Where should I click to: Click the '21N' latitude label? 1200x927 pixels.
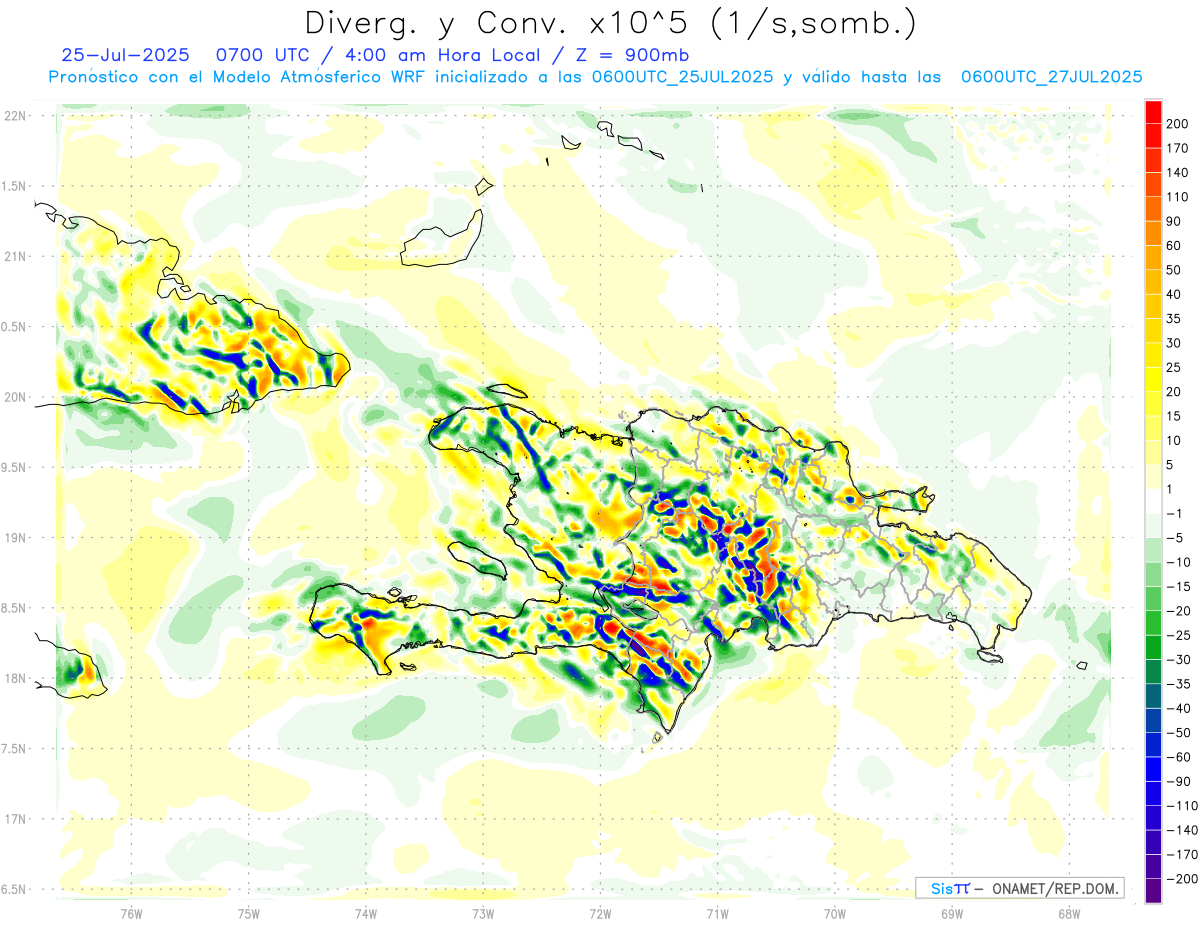tap(15, 256)
